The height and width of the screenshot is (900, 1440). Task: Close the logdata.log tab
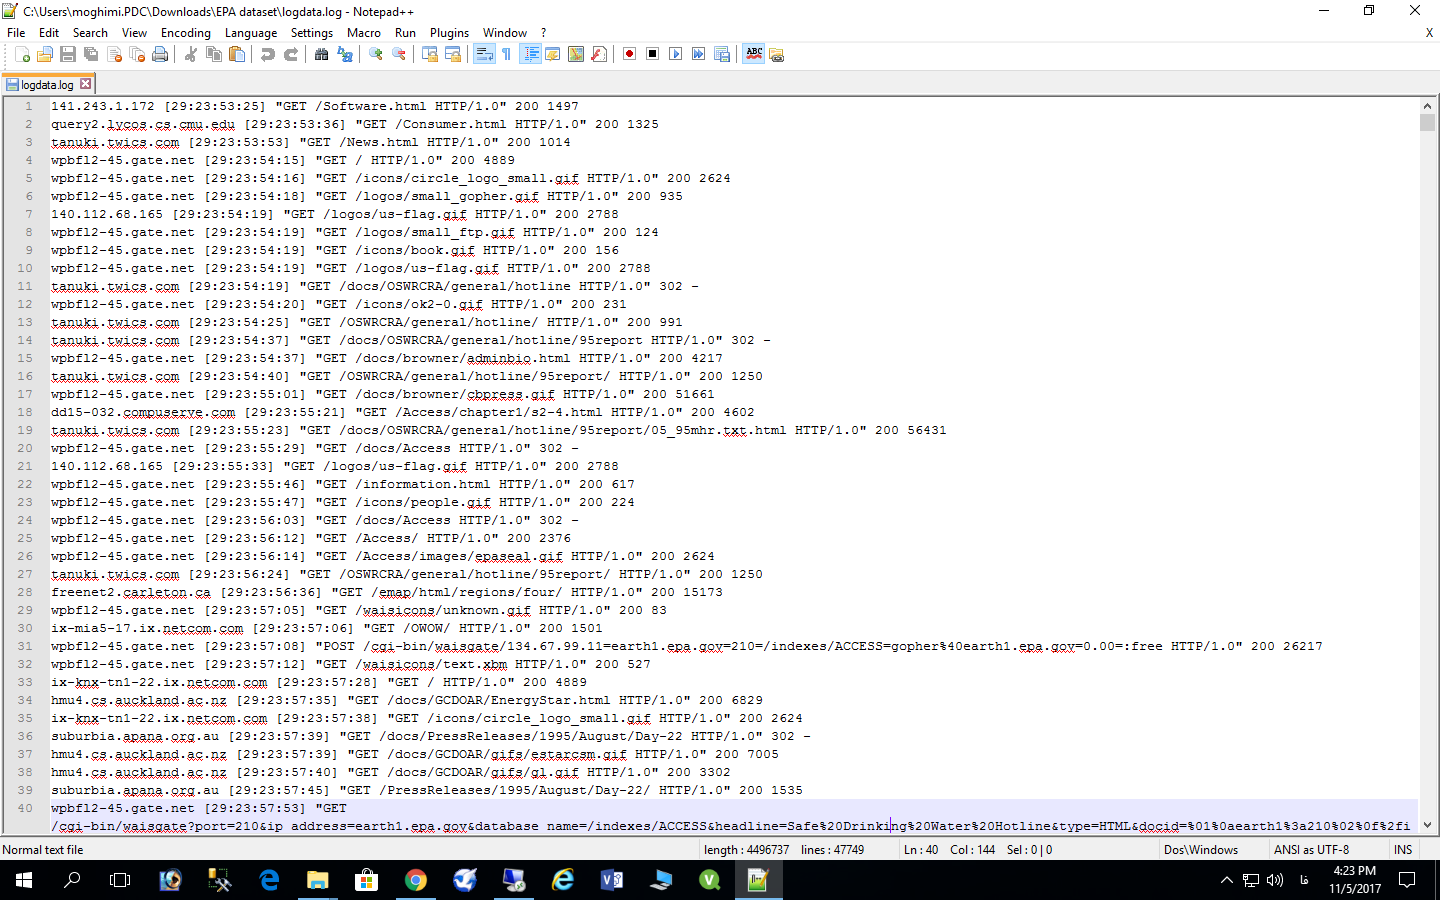pyautogui.click(x=86, y=84)
